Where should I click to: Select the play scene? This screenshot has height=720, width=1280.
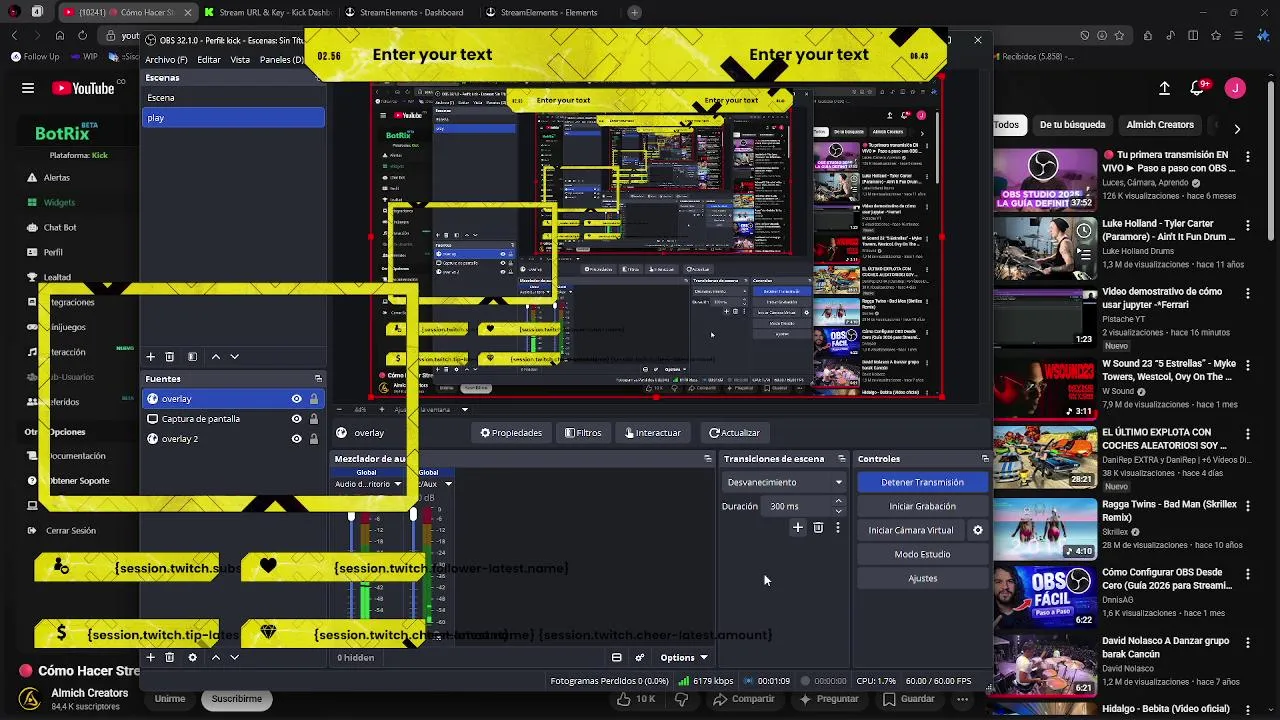[x=233, y=118]
